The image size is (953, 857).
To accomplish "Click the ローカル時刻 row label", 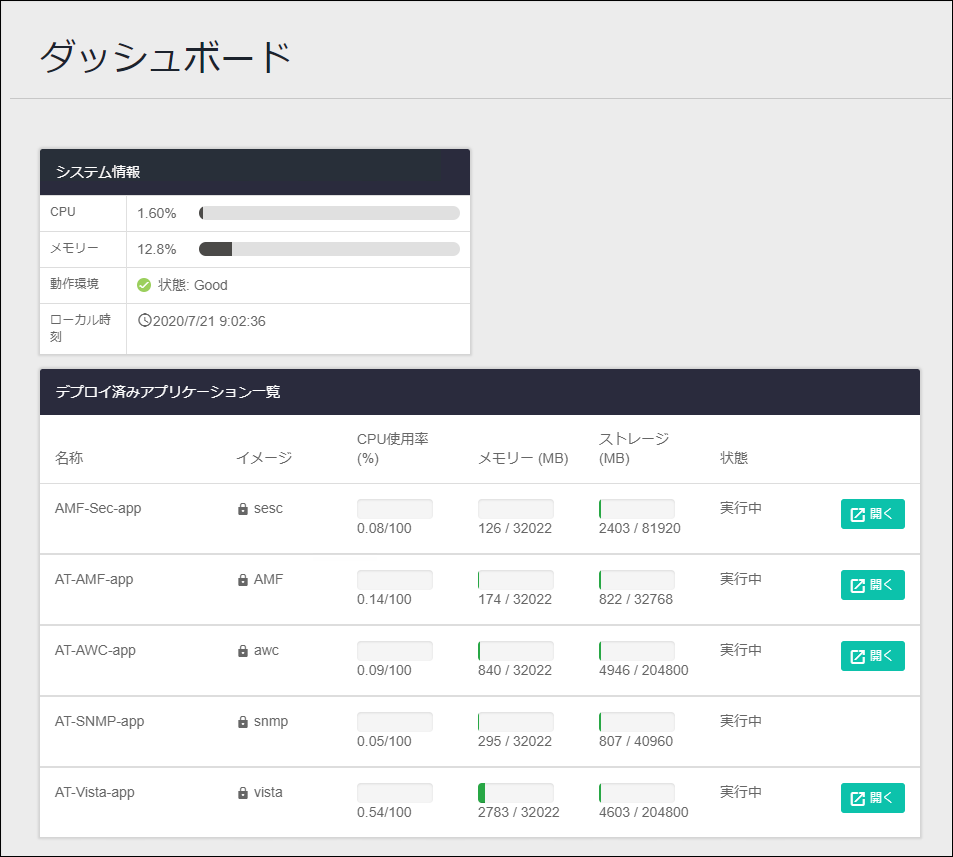I will pyautogui.click(x=80, y=328).
